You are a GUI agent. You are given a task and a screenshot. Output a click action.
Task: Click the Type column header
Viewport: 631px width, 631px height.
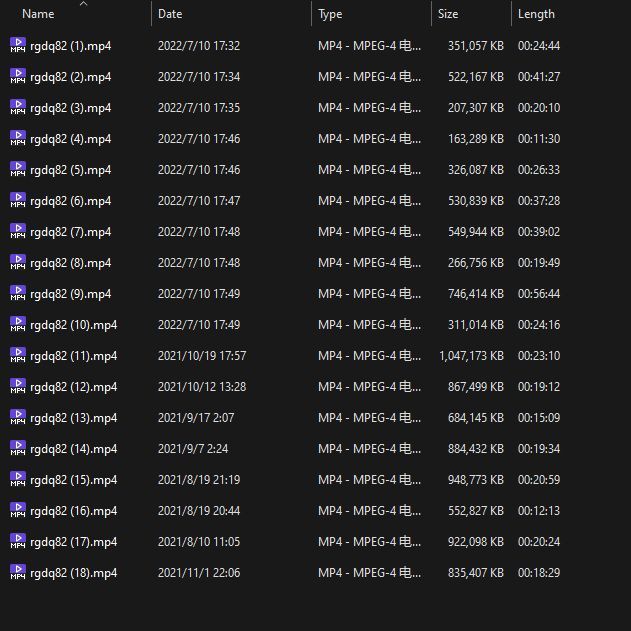pos(330,15)
